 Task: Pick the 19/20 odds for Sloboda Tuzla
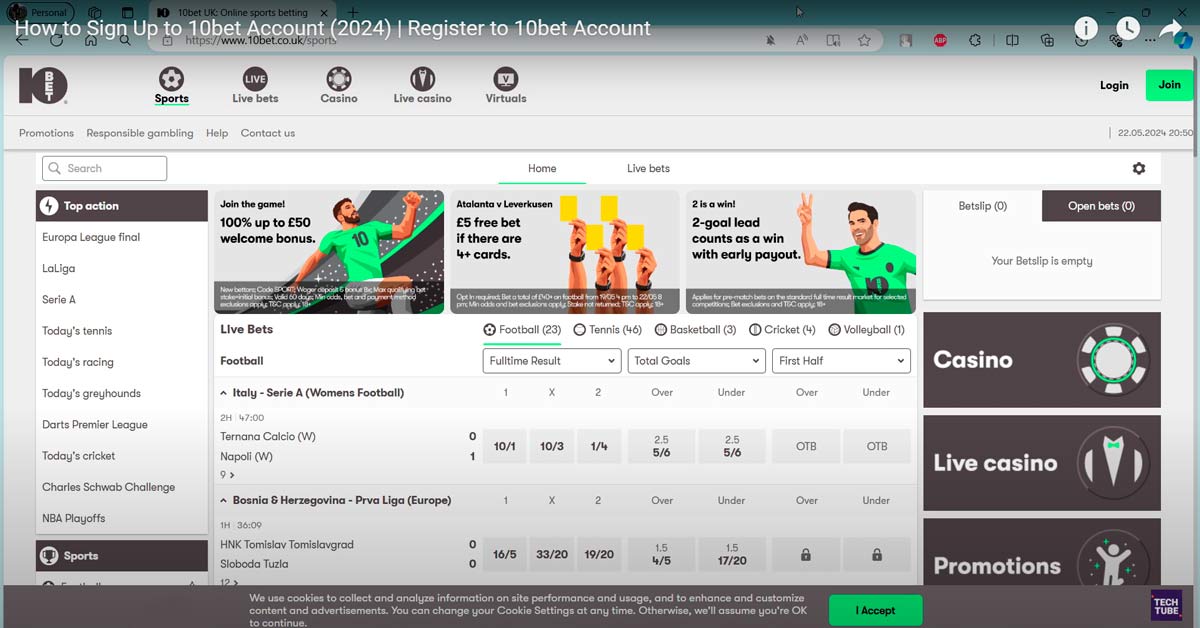[599, 554]
